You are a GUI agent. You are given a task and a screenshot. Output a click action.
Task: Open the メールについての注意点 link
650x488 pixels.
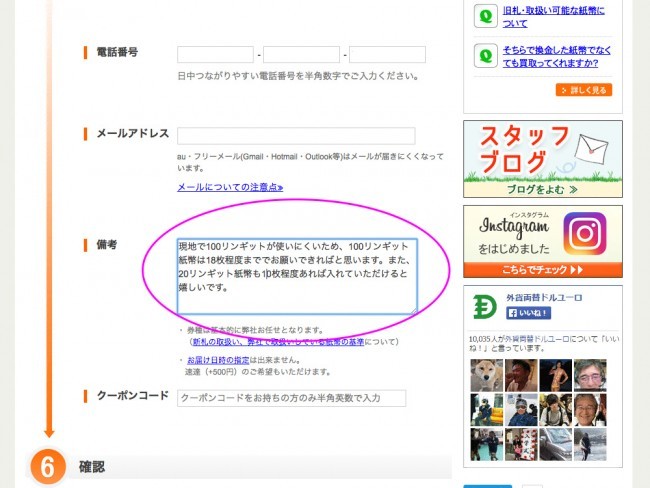coord(230,187)
